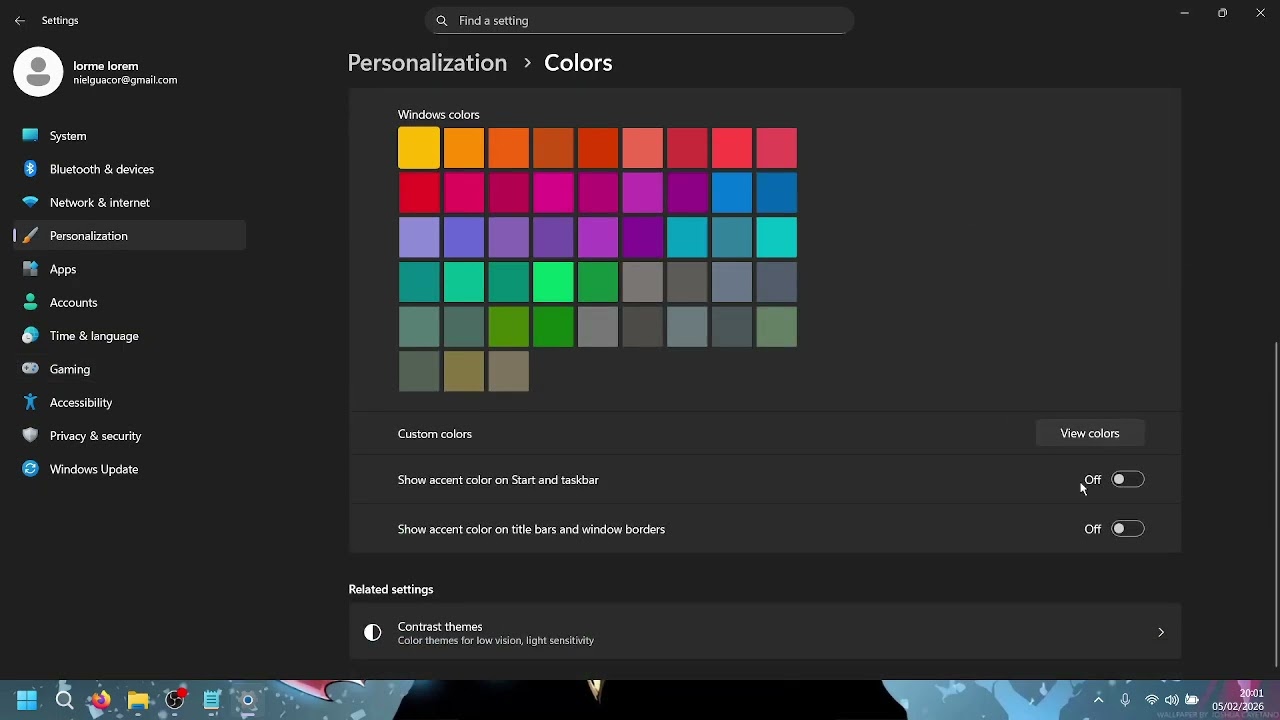Select the light lavender color swatch

pyautogui.click(x=419, y=238)
